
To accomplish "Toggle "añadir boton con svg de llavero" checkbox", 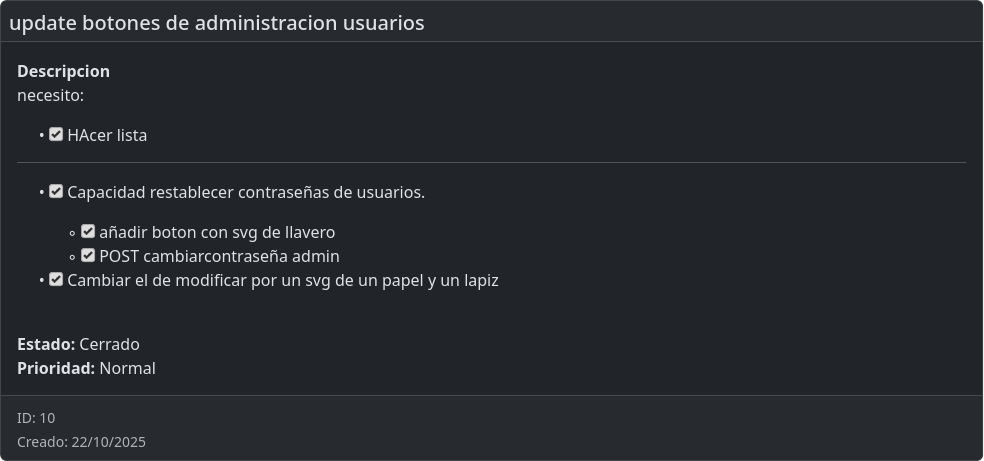I will tap(88, 231).
